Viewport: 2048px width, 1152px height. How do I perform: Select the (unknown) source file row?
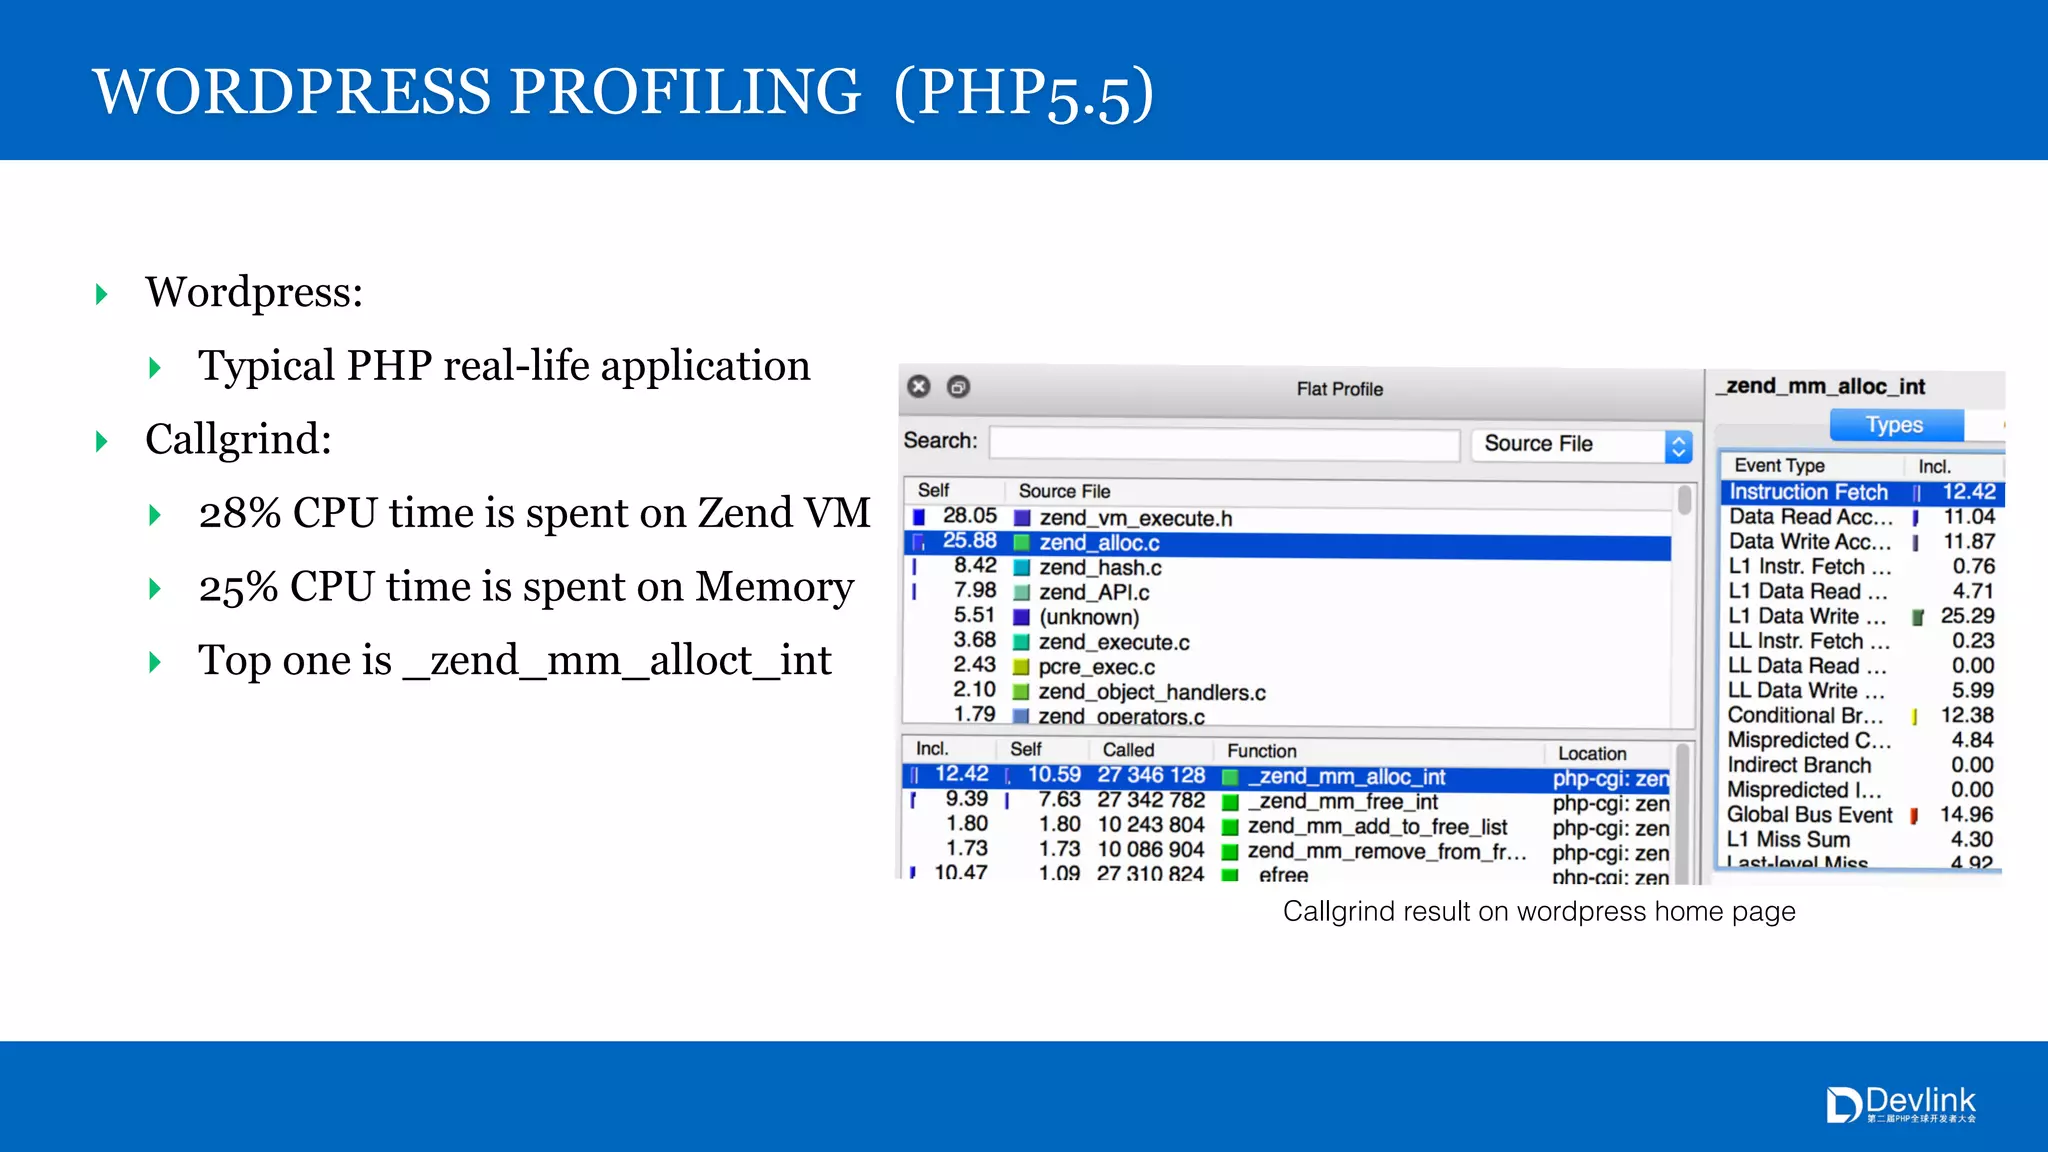coord(1288,617)
